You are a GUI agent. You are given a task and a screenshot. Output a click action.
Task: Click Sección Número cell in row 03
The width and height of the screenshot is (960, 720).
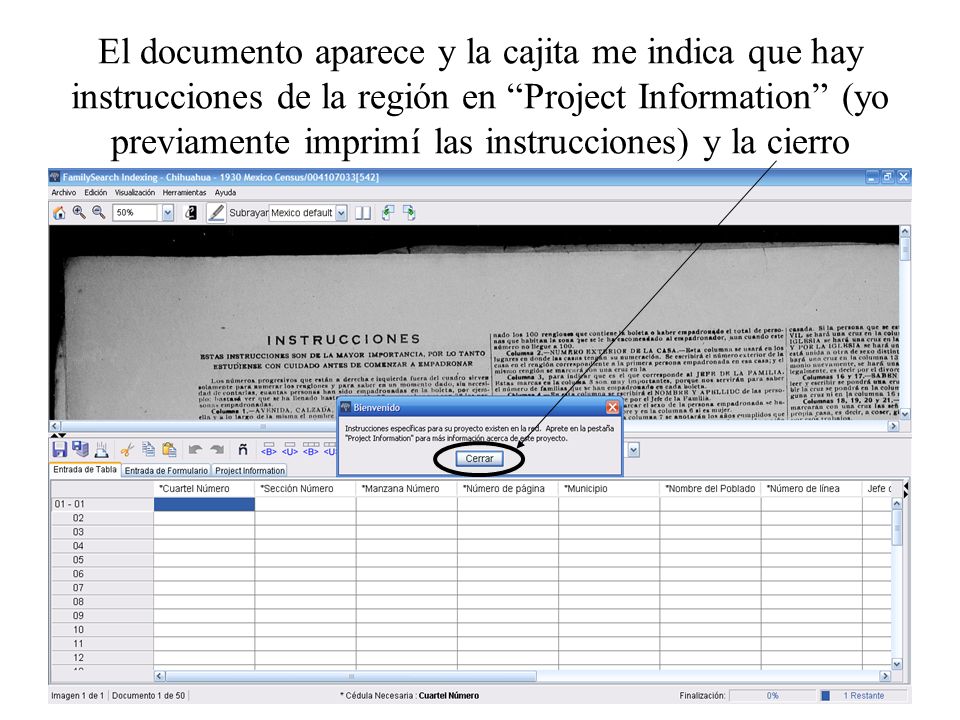[x=306, y=532]
